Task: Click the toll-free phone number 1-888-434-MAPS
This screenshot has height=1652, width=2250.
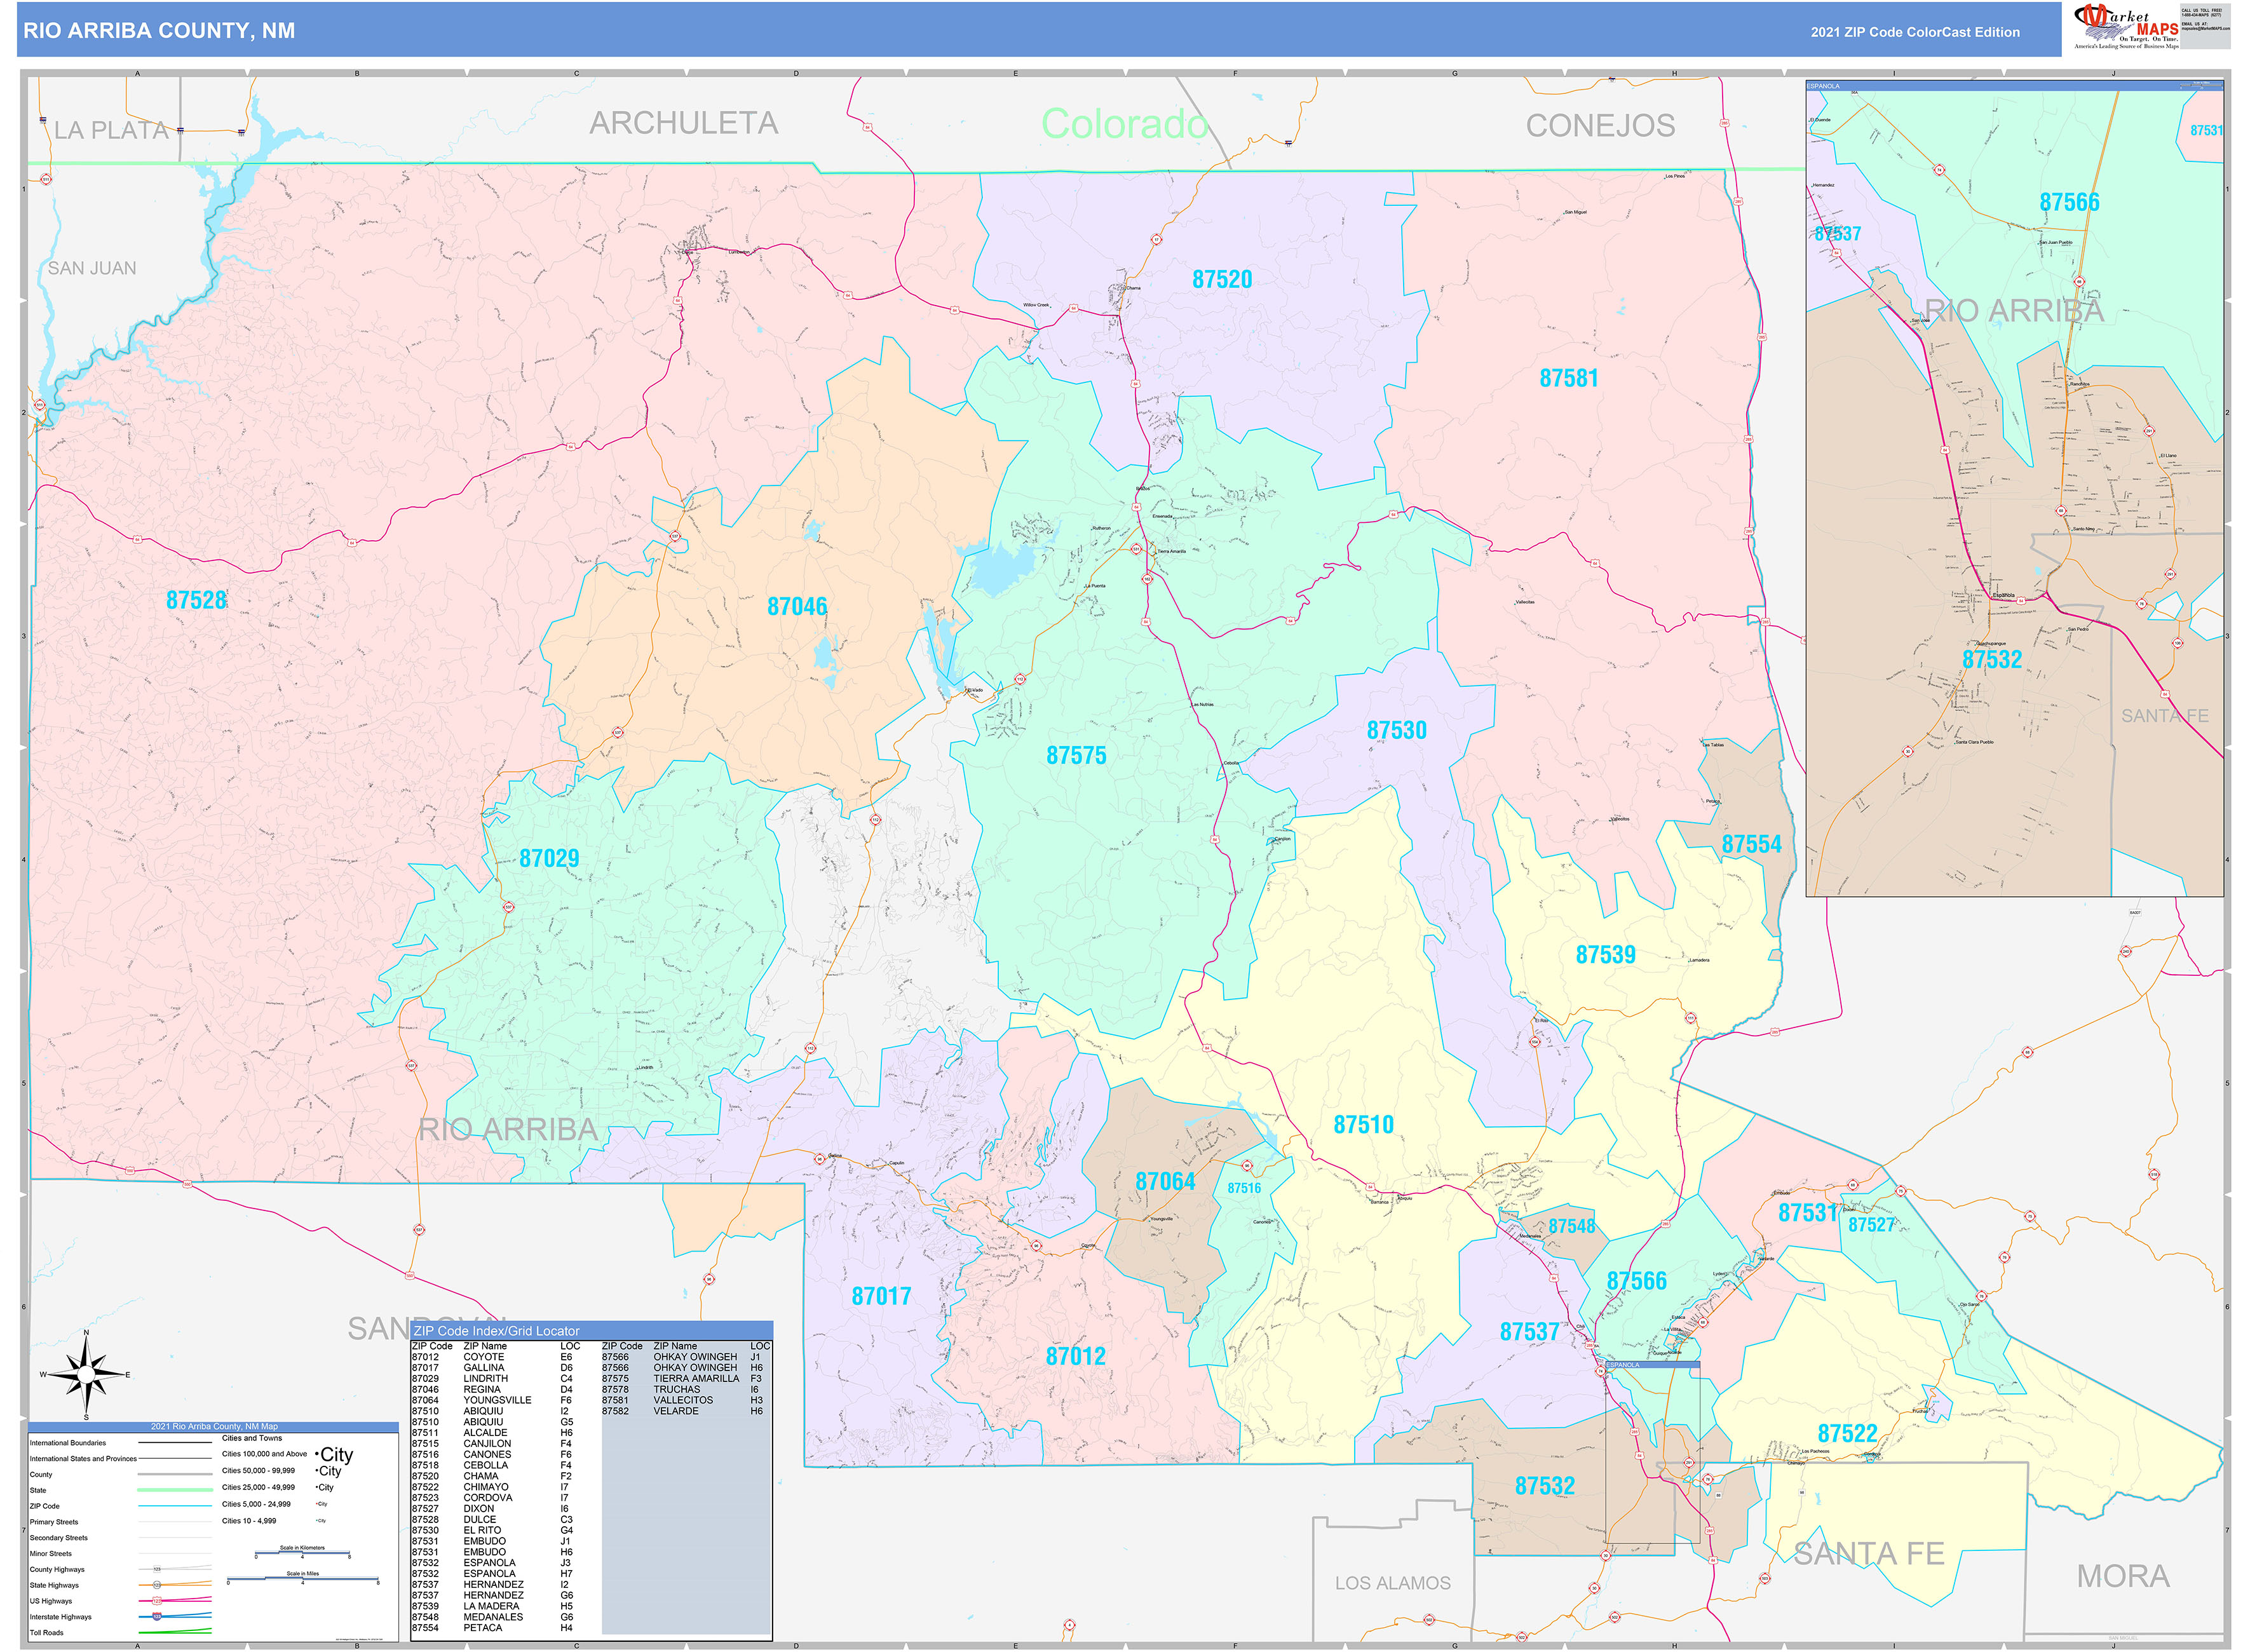Action: [2203, 15]
